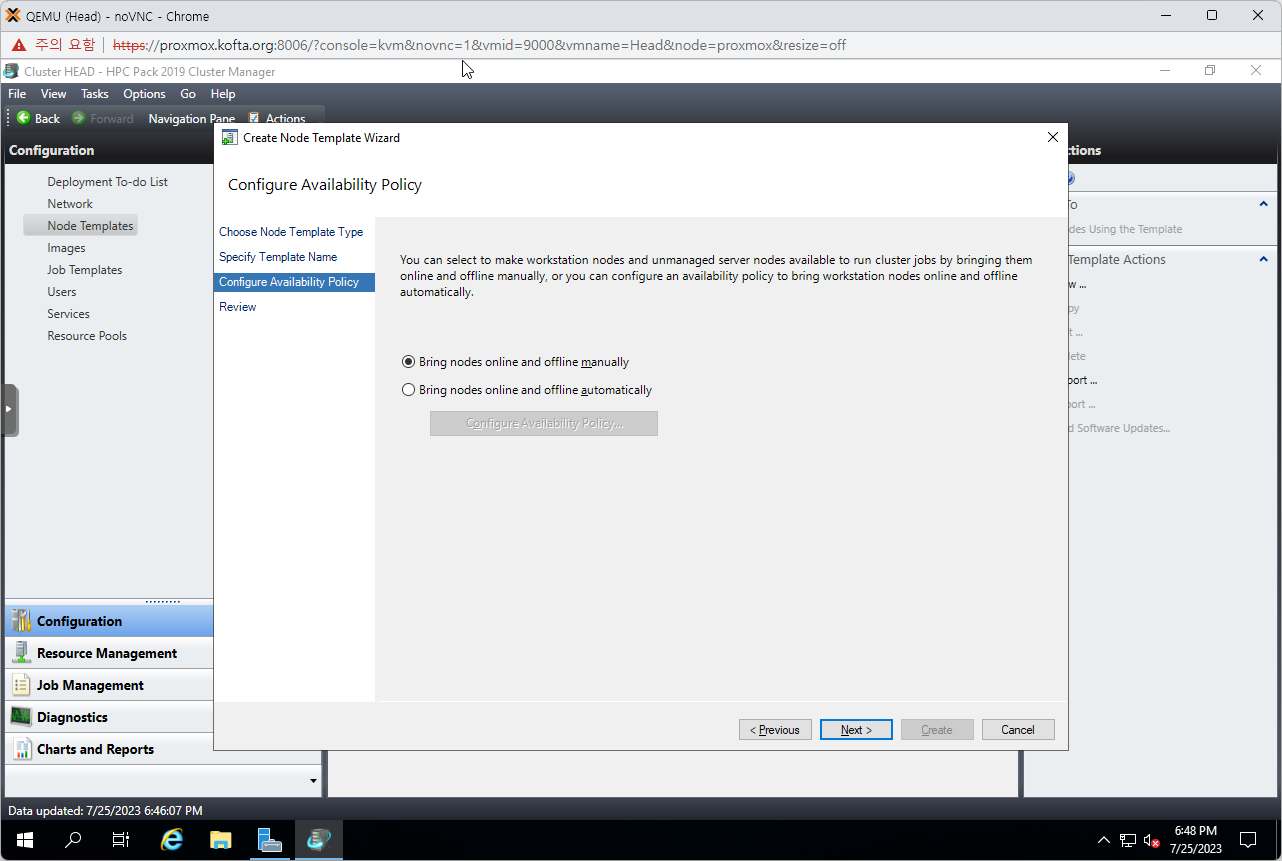
Task: Click the Charts and Reports icon
Action: [x=20, y=749]
